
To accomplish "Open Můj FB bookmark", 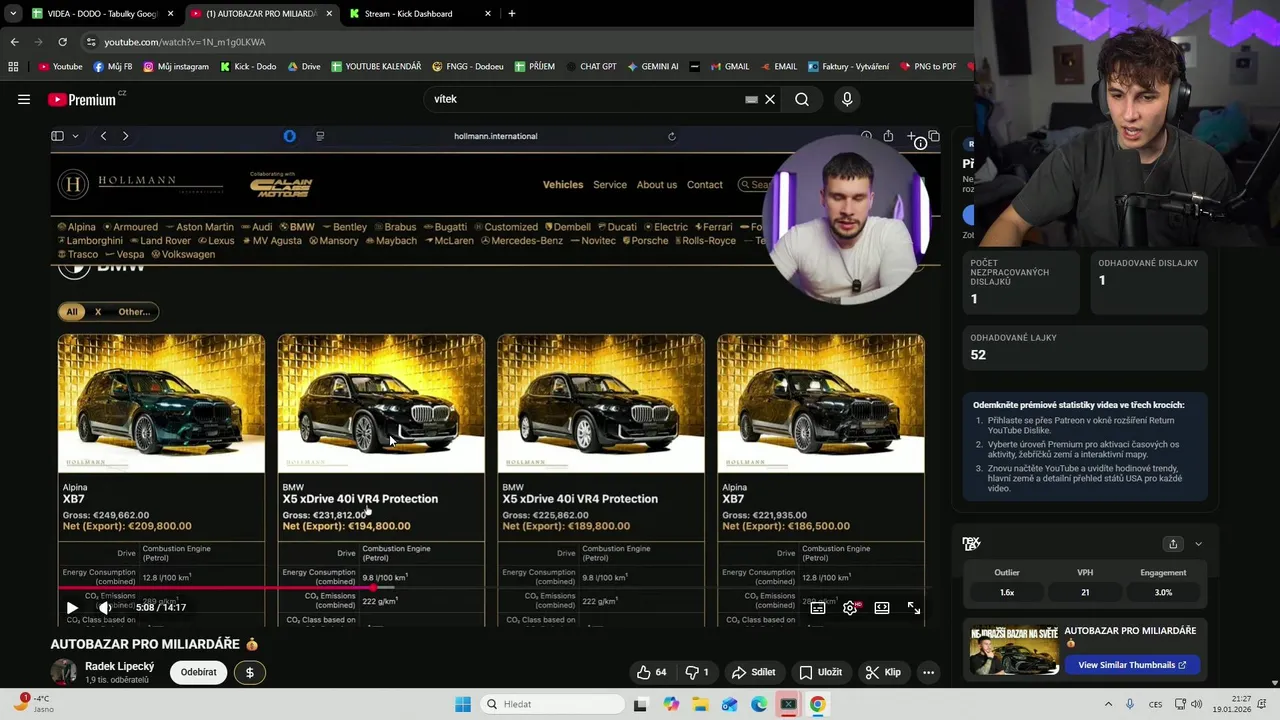I will 112,67.
